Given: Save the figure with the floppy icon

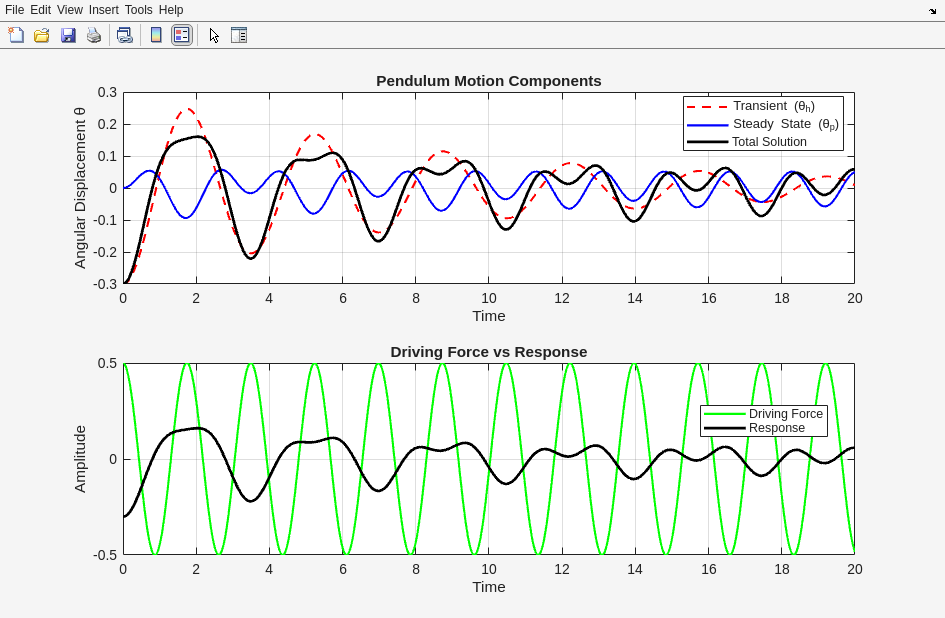Looking at the screenshot, I should pos(68,35).
